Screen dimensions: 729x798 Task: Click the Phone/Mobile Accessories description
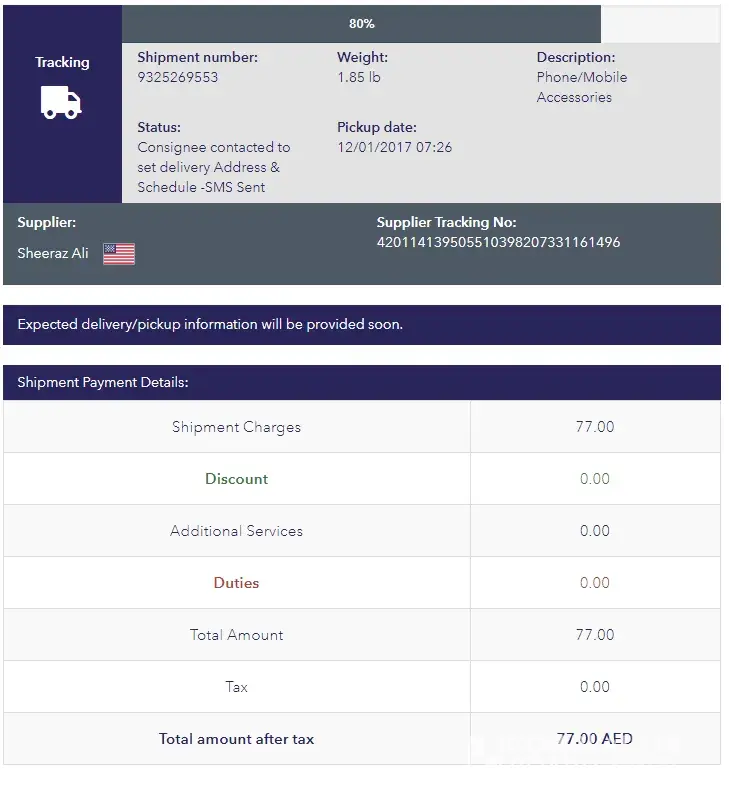click(581, 87)
